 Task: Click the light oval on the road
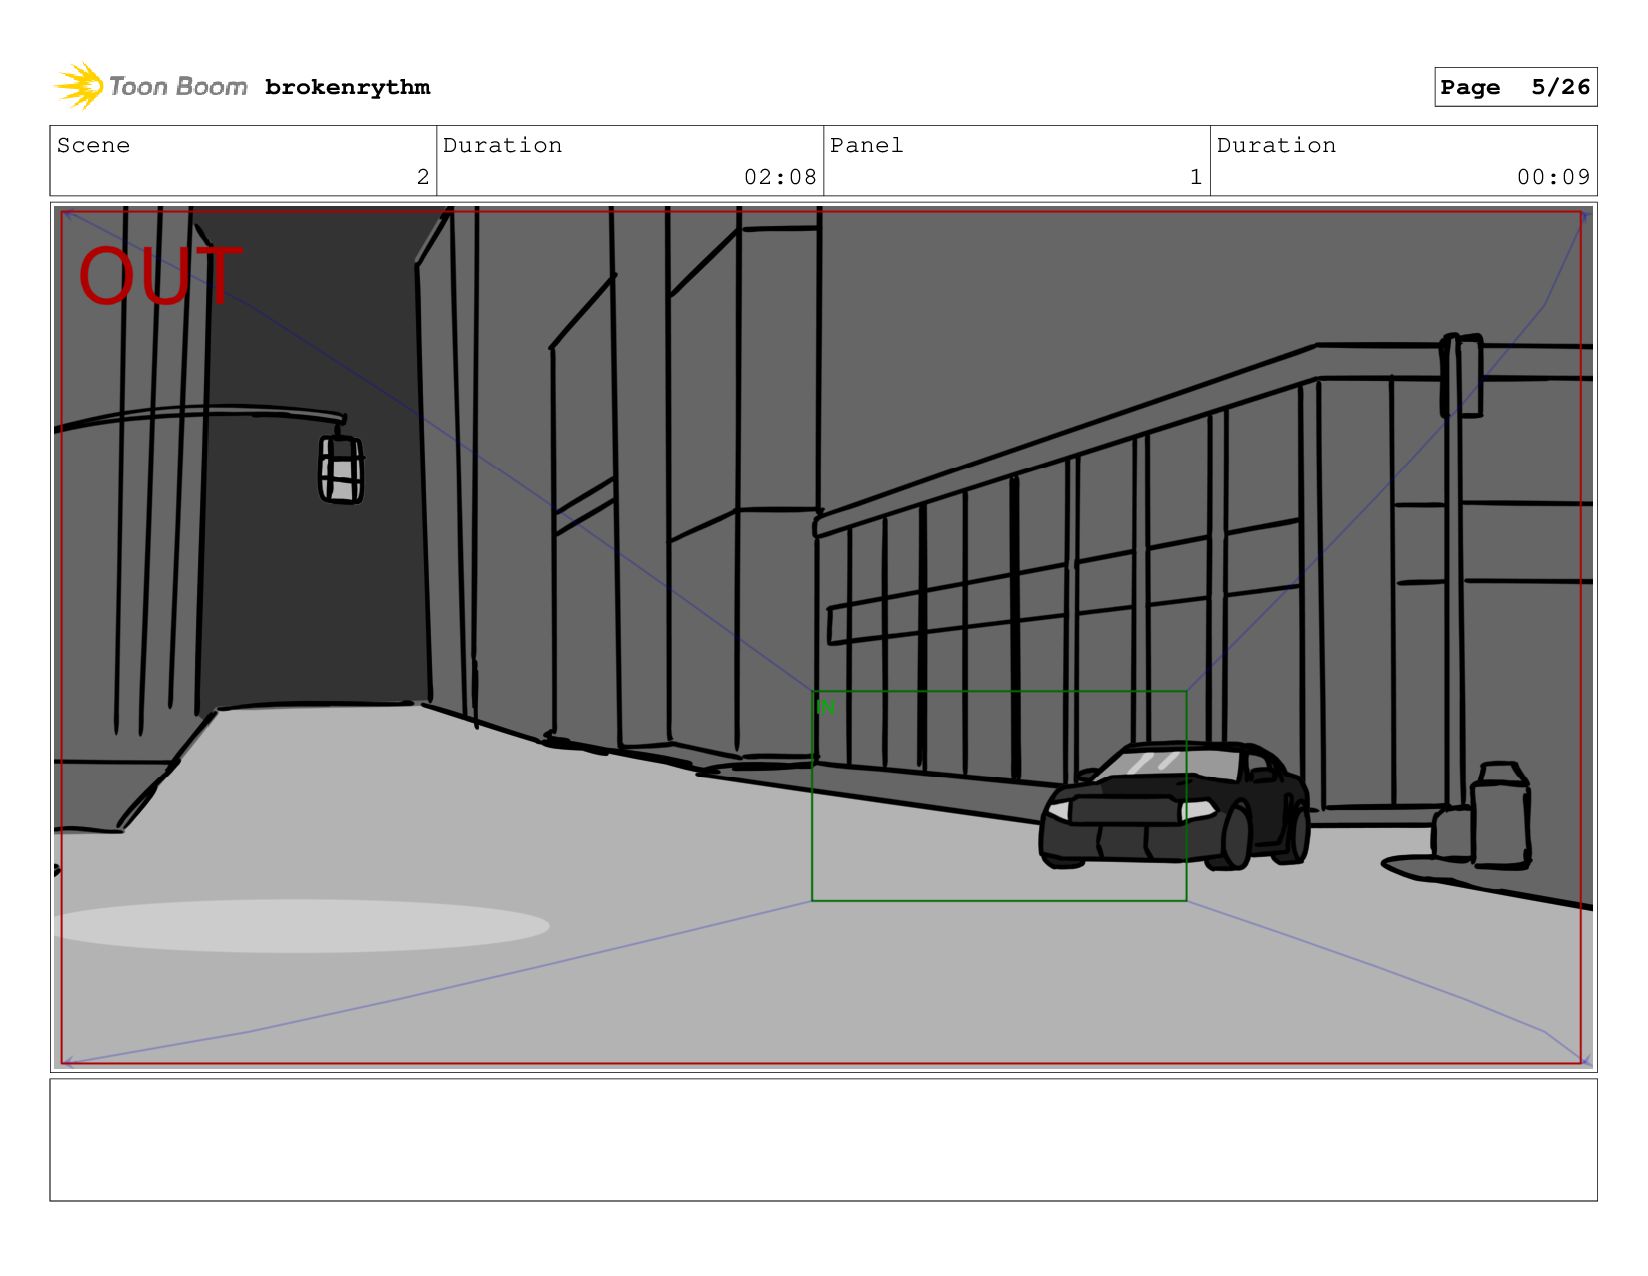(302, 926)
